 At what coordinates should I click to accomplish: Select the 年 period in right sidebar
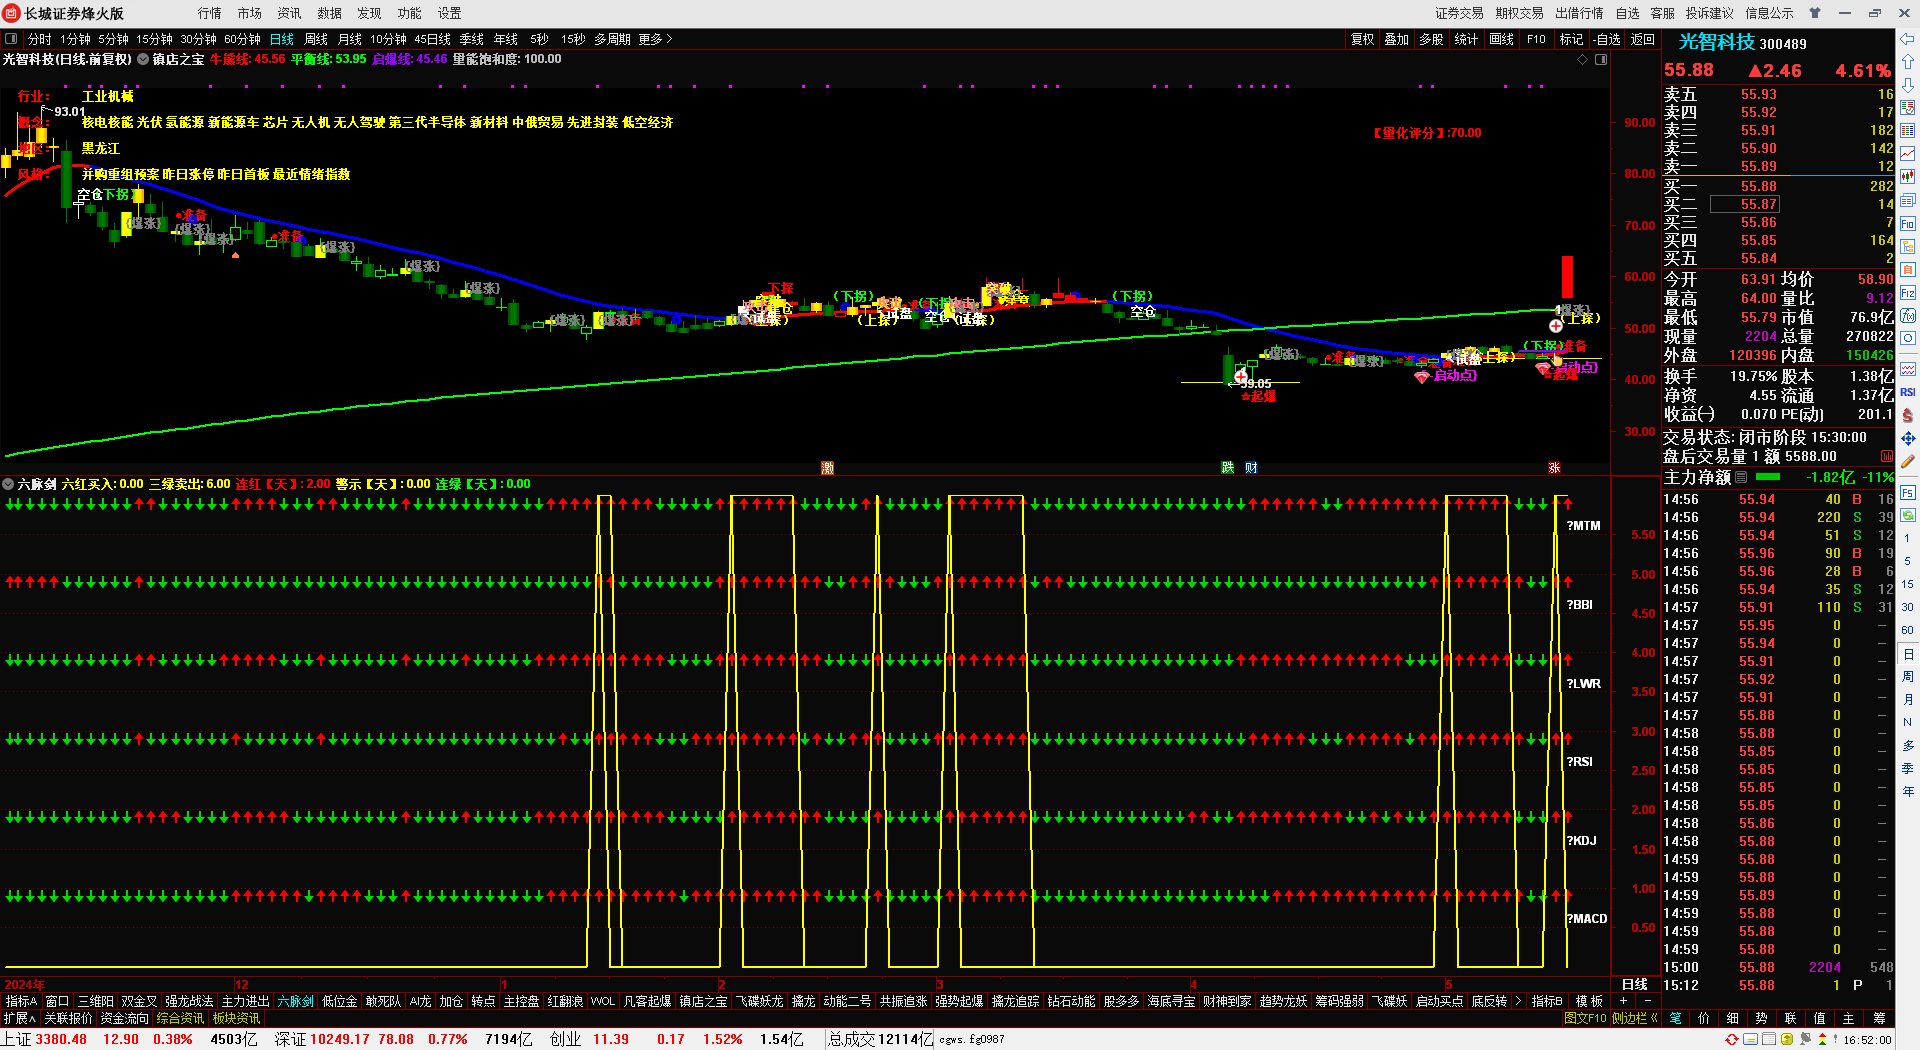(x=1908, y=791)
